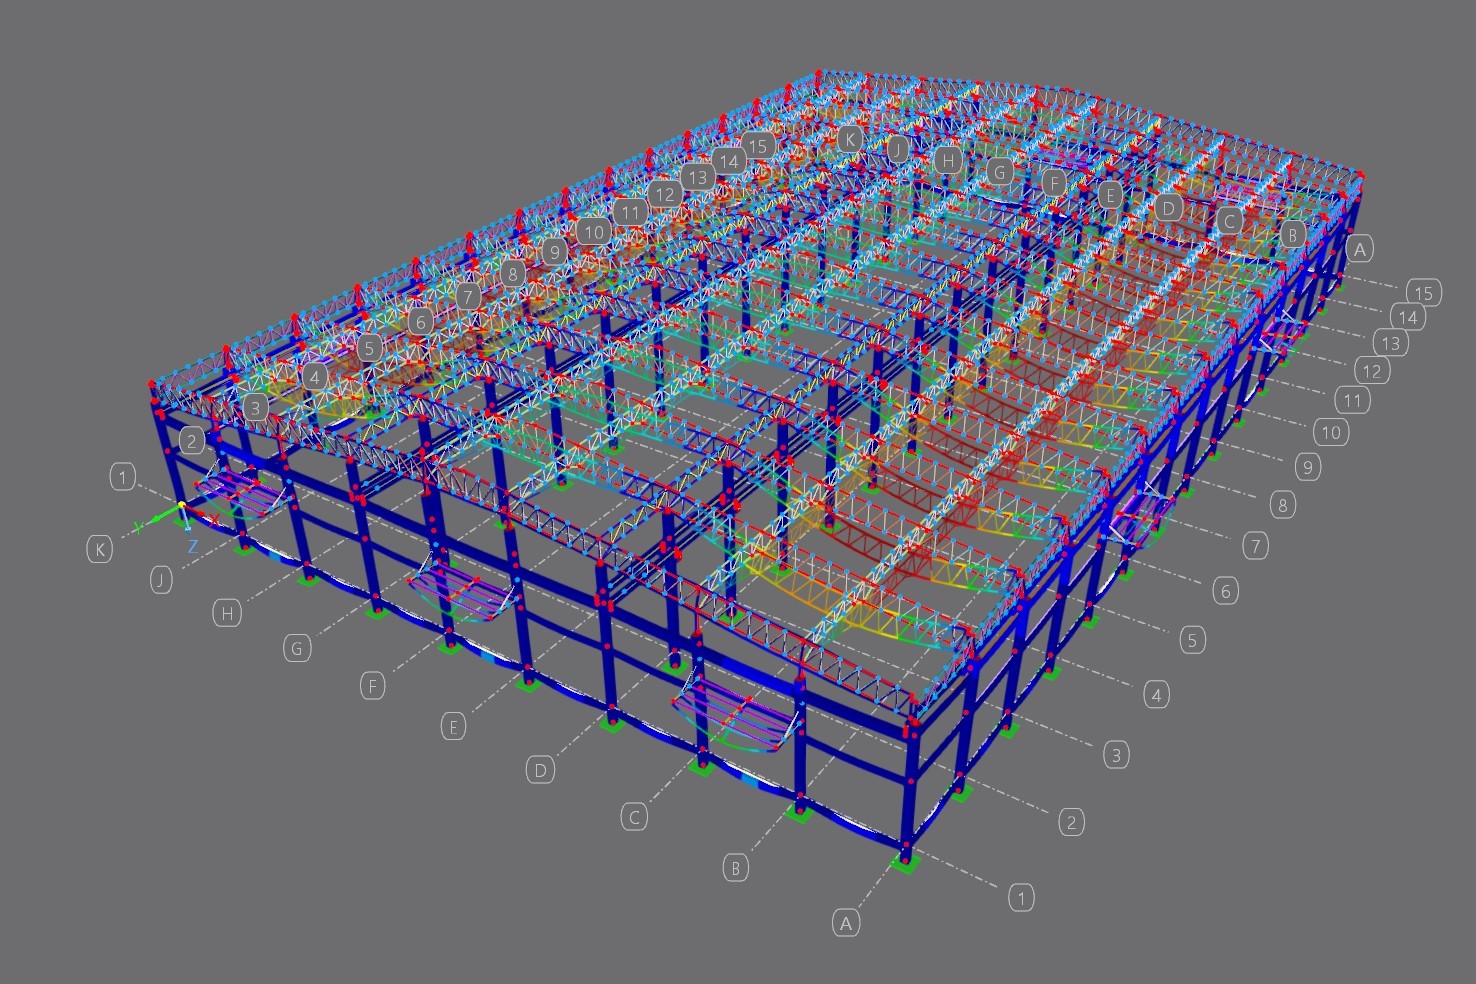The image size is (1476, 984).
Task: Select grid bubble D on the front-left edge
Action: click(540, 769)
